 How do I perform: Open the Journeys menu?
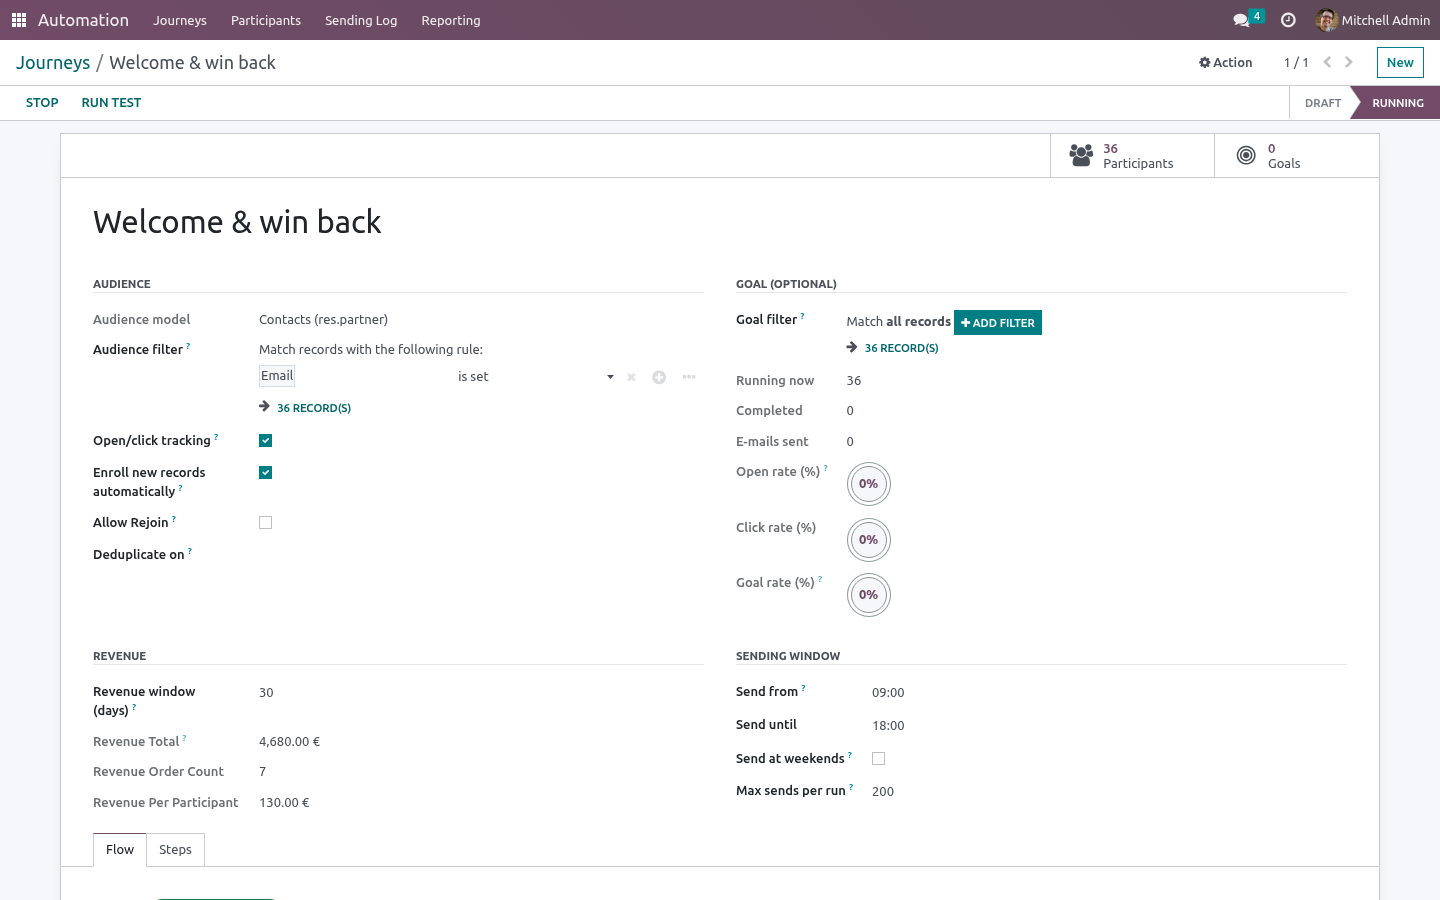pyautogui.click(x=180, y=20)
